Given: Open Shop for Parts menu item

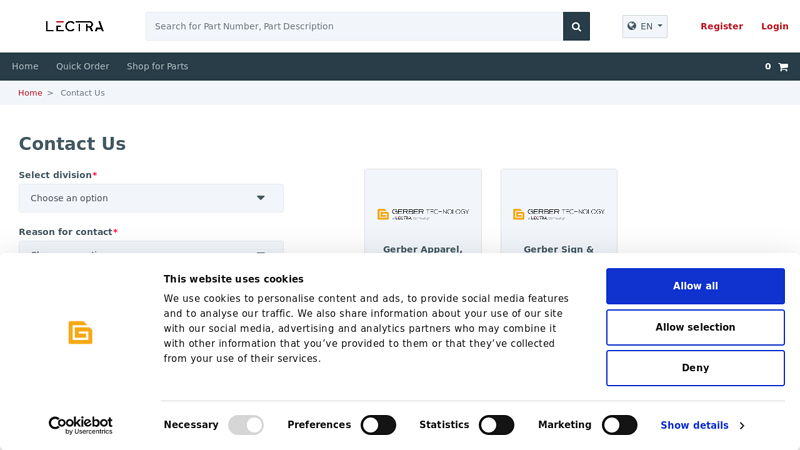Looking at the screenshot, I should pyautogui.click(x=157, y=67).
